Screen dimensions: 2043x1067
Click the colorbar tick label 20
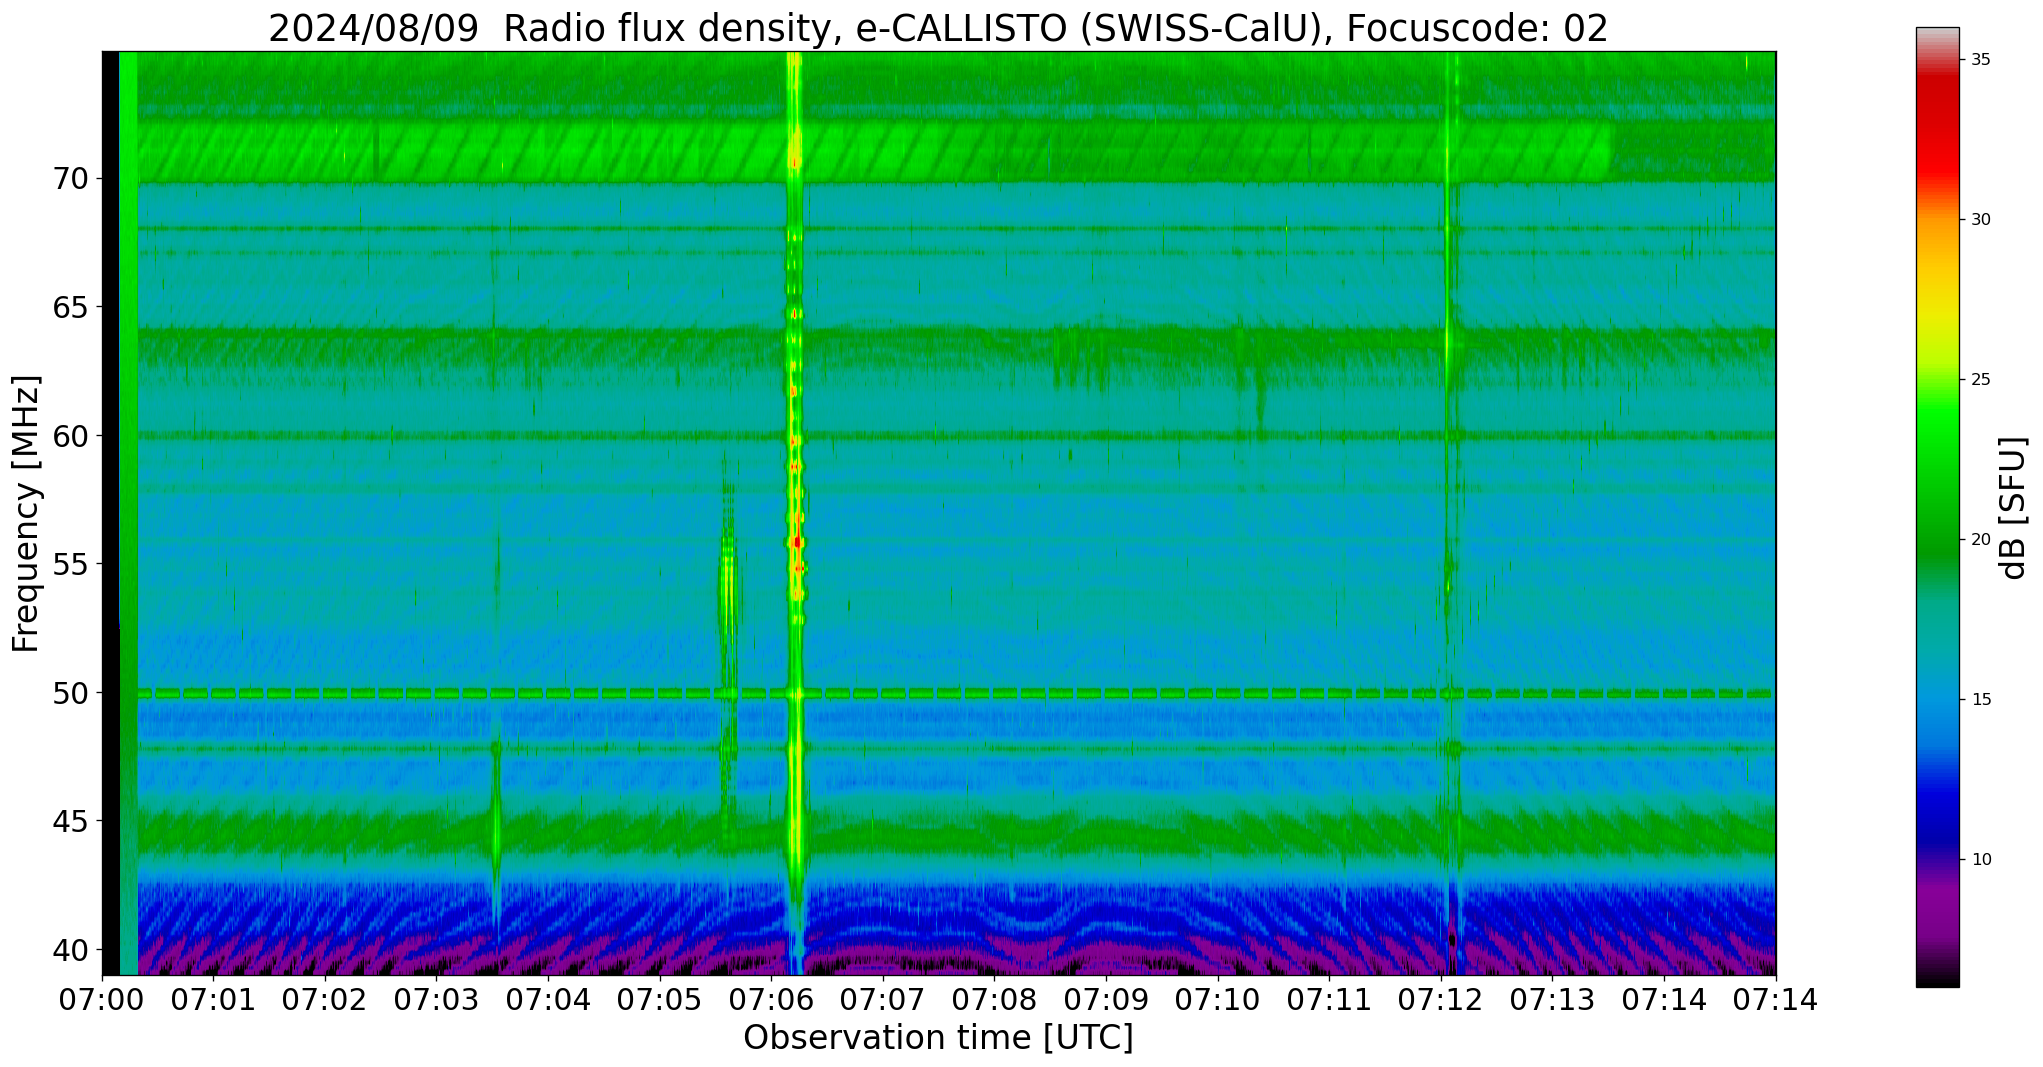click(x=1980, y=539)
